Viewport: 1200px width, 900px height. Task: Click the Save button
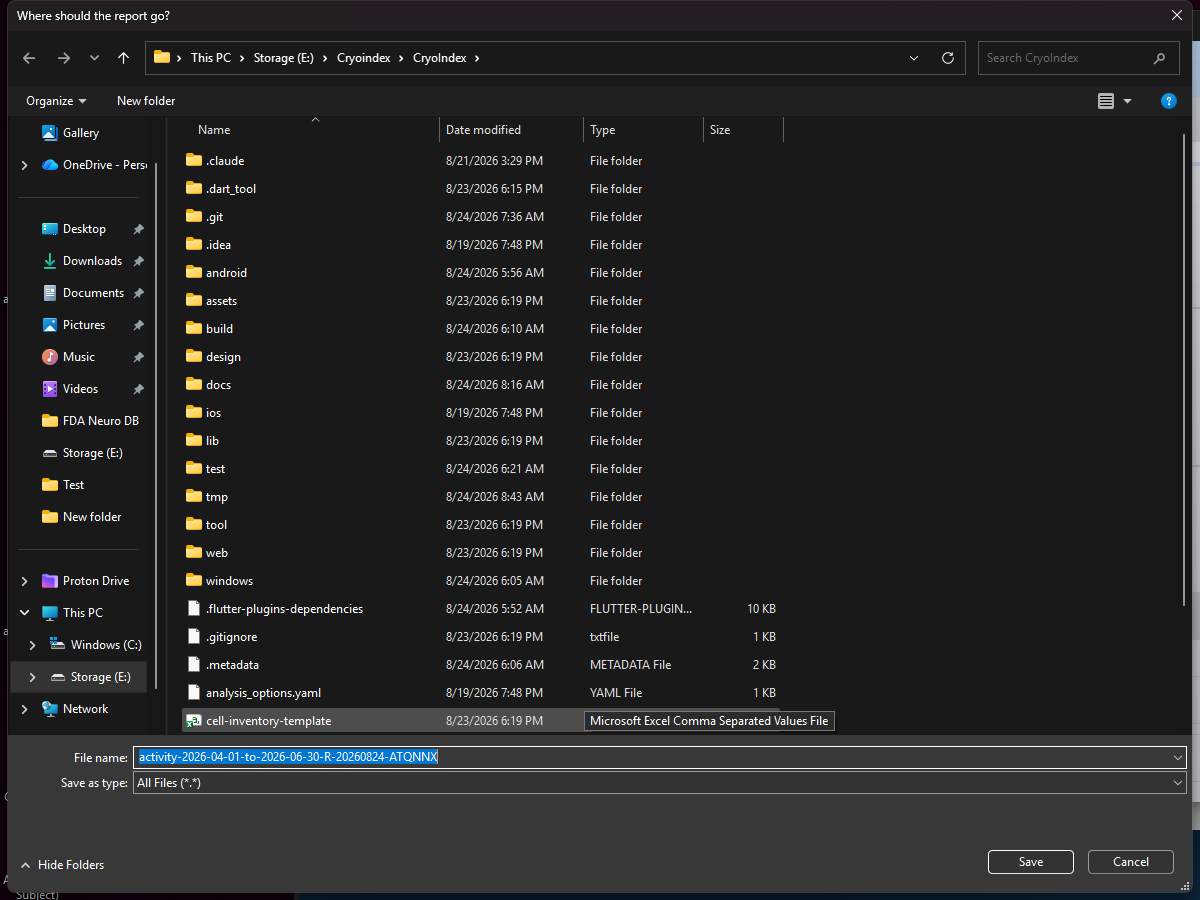pos(1031,862)
